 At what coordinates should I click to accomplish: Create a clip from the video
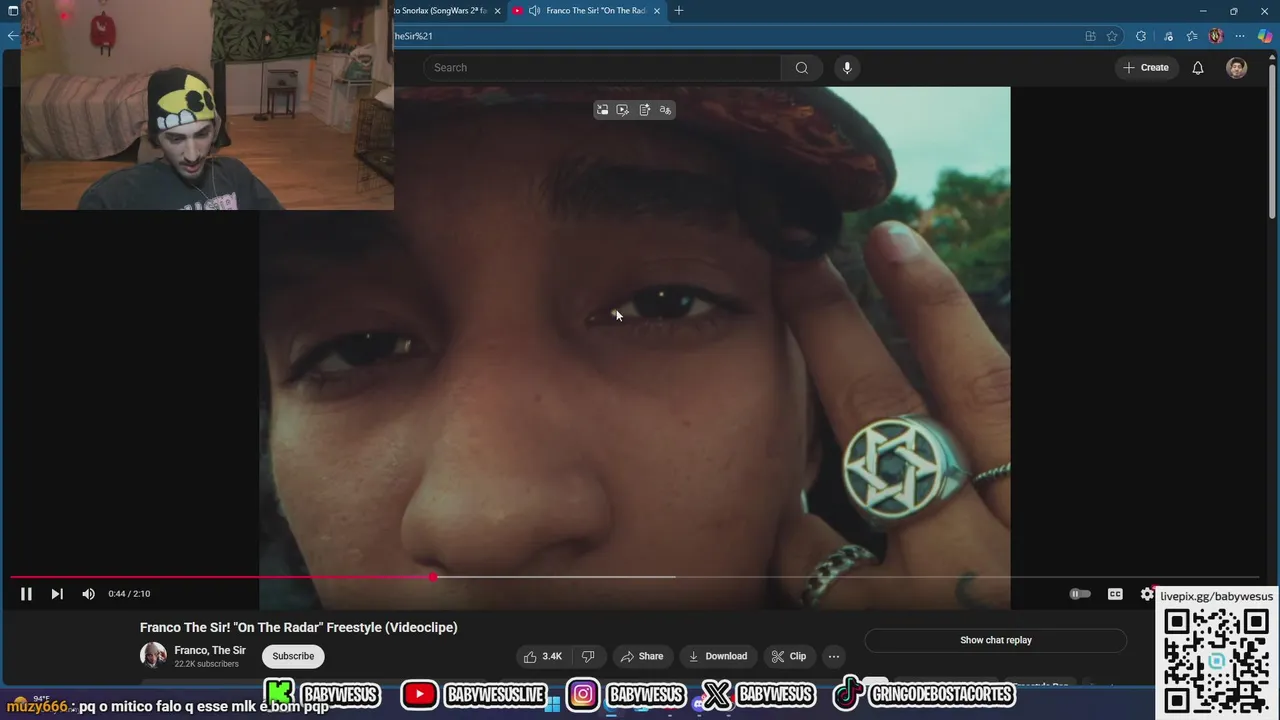[788, 656]
